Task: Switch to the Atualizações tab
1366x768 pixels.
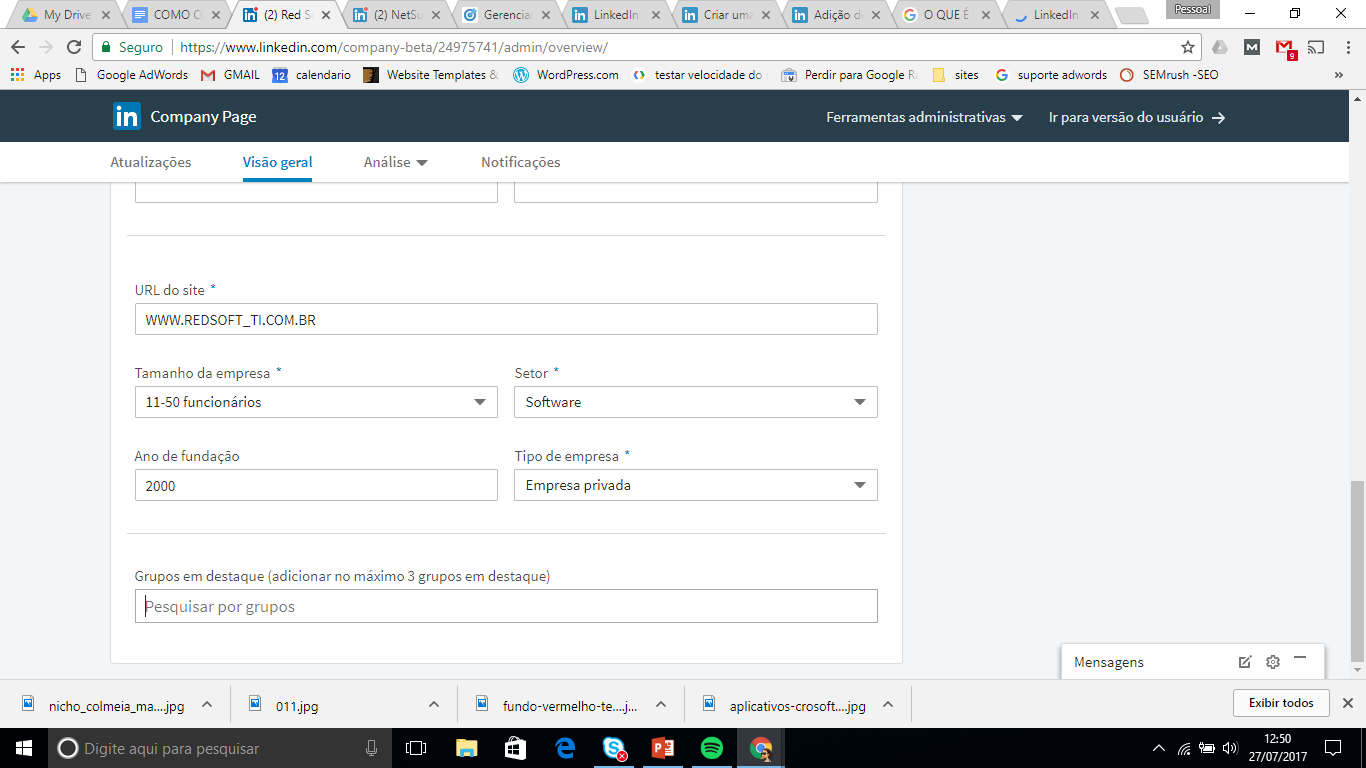Action: (x=151, y=162)
